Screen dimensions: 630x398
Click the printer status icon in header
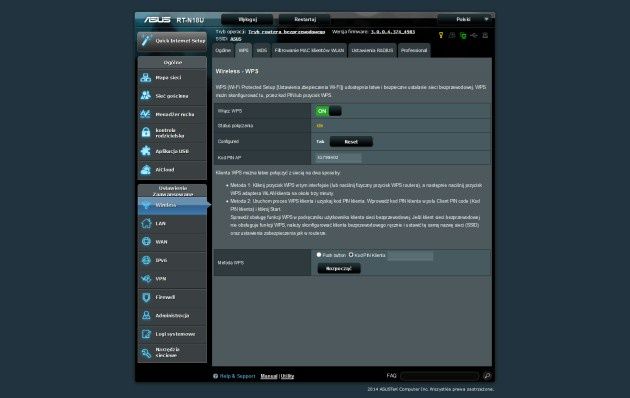[485, 35]
